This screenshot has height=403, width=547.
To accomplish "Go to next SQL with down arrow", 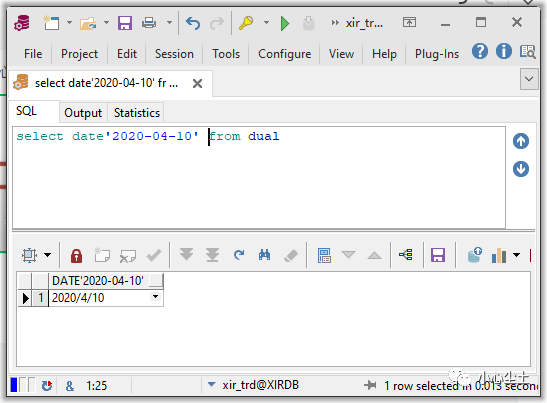I will pyautogui.click(x=521, y=169).
